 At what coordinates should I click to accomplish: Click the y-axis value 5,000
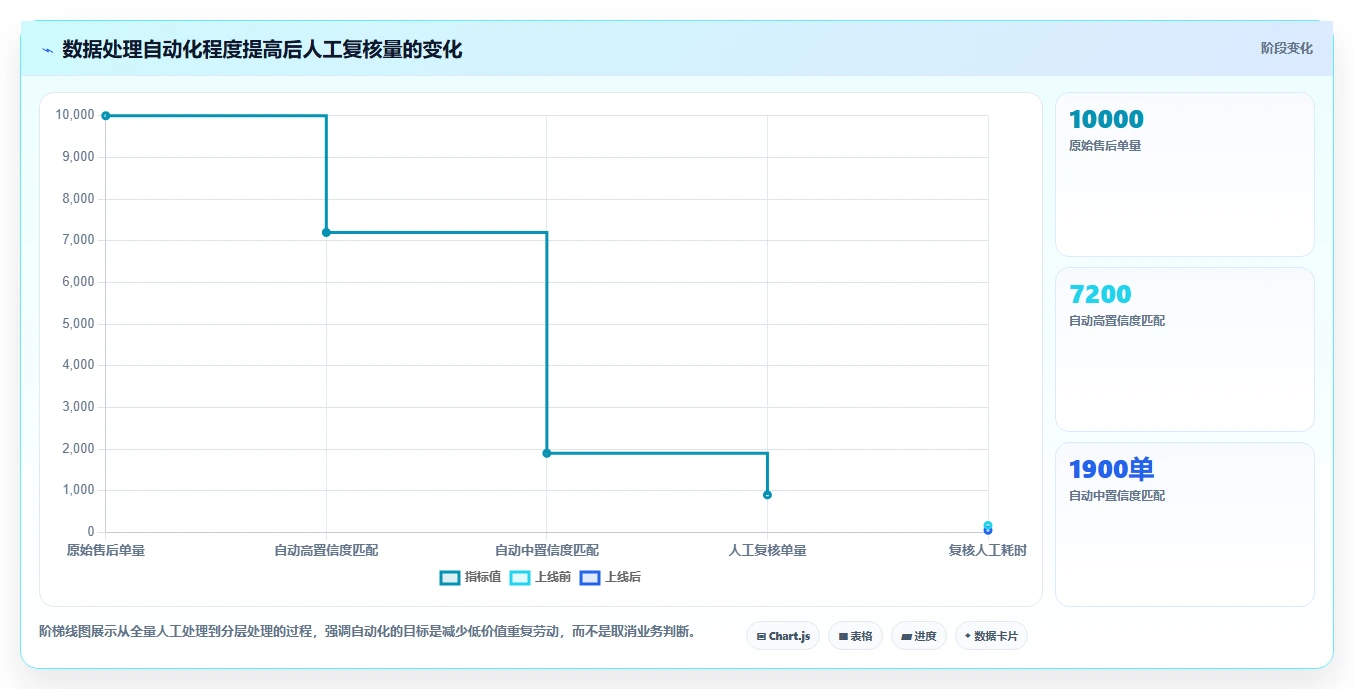(x=78, y=324)
